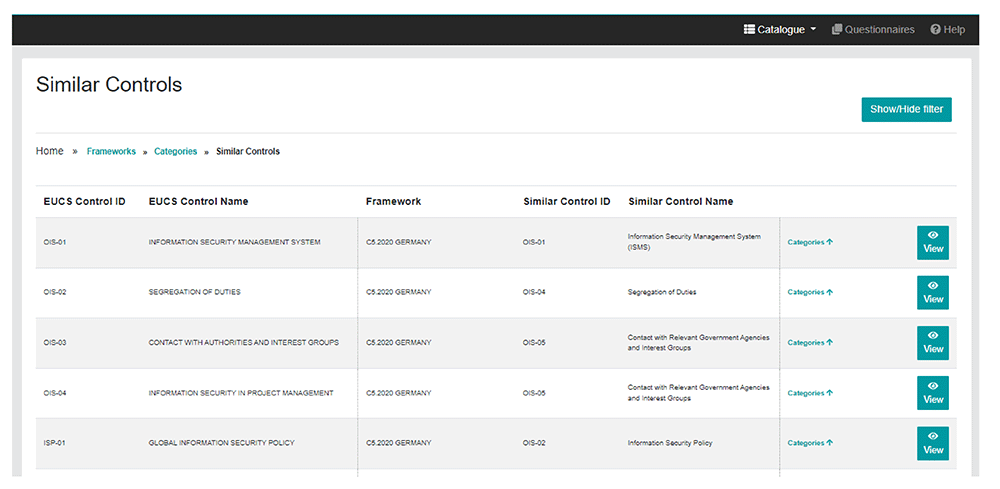The height and width of the screenshot is (489, 1000).
Task: View the OIS-03 Contact with Authorities row
Action: pyautogui.click(x=932, y=342)
